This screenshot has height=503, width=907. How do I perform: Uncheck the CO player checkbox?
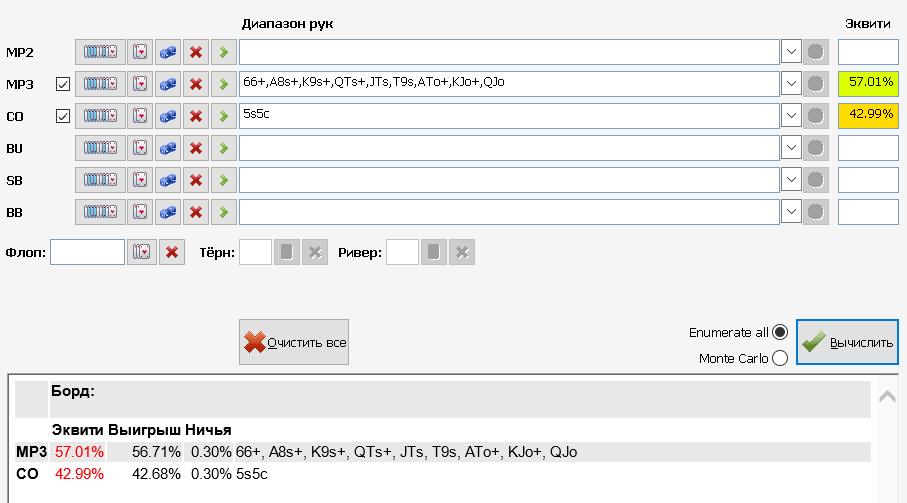click(63, 116)
